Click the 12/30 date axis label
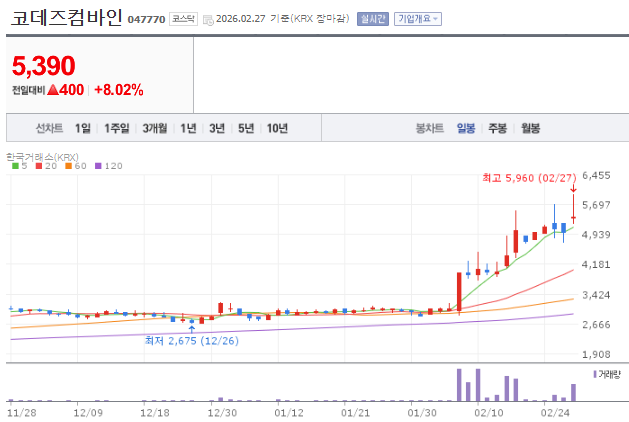 pos(223,413)
